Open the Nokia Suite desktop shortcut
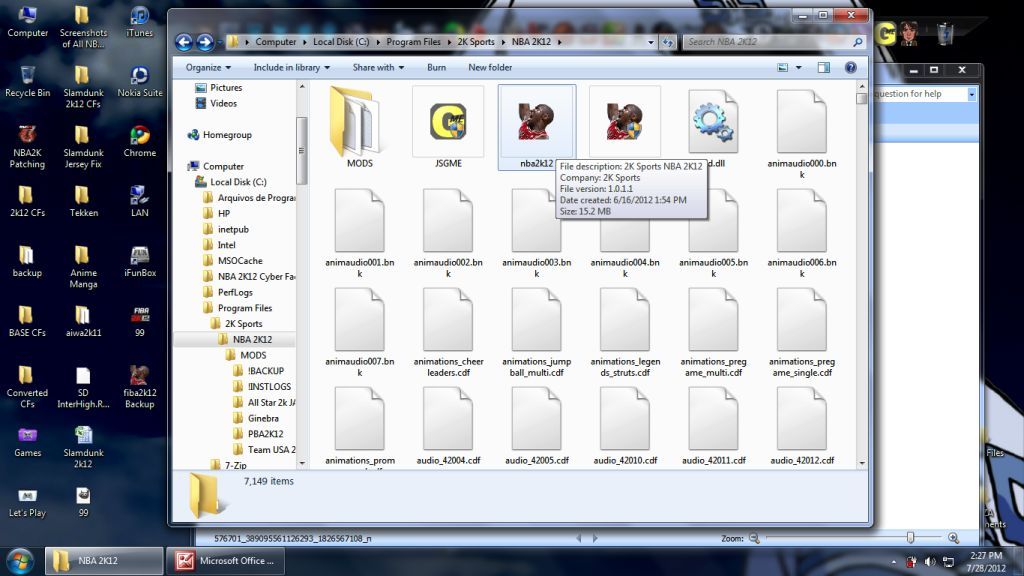Viewport: 1024px width, 576px height. pos(139,82)
